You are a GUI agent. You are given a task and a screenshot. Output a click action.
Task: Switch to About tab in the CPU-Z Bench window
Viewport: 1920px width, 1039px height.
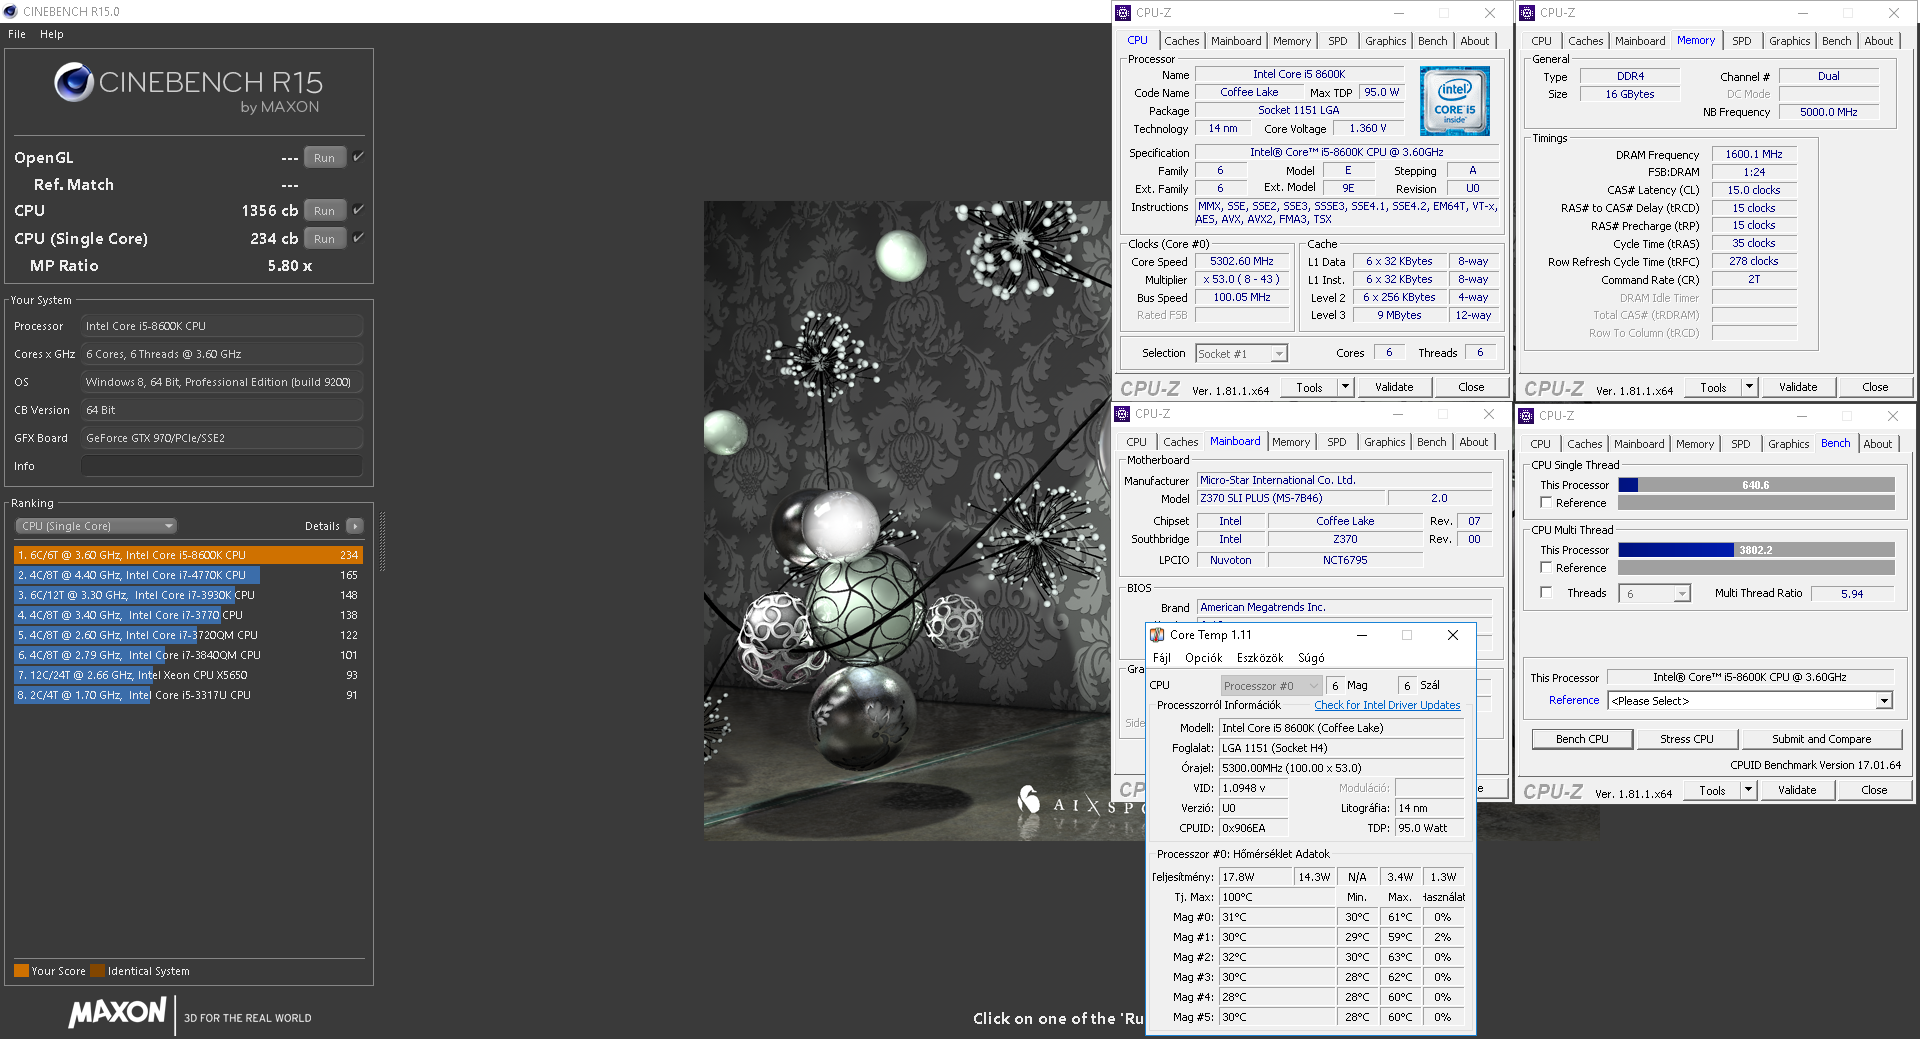1877,444
